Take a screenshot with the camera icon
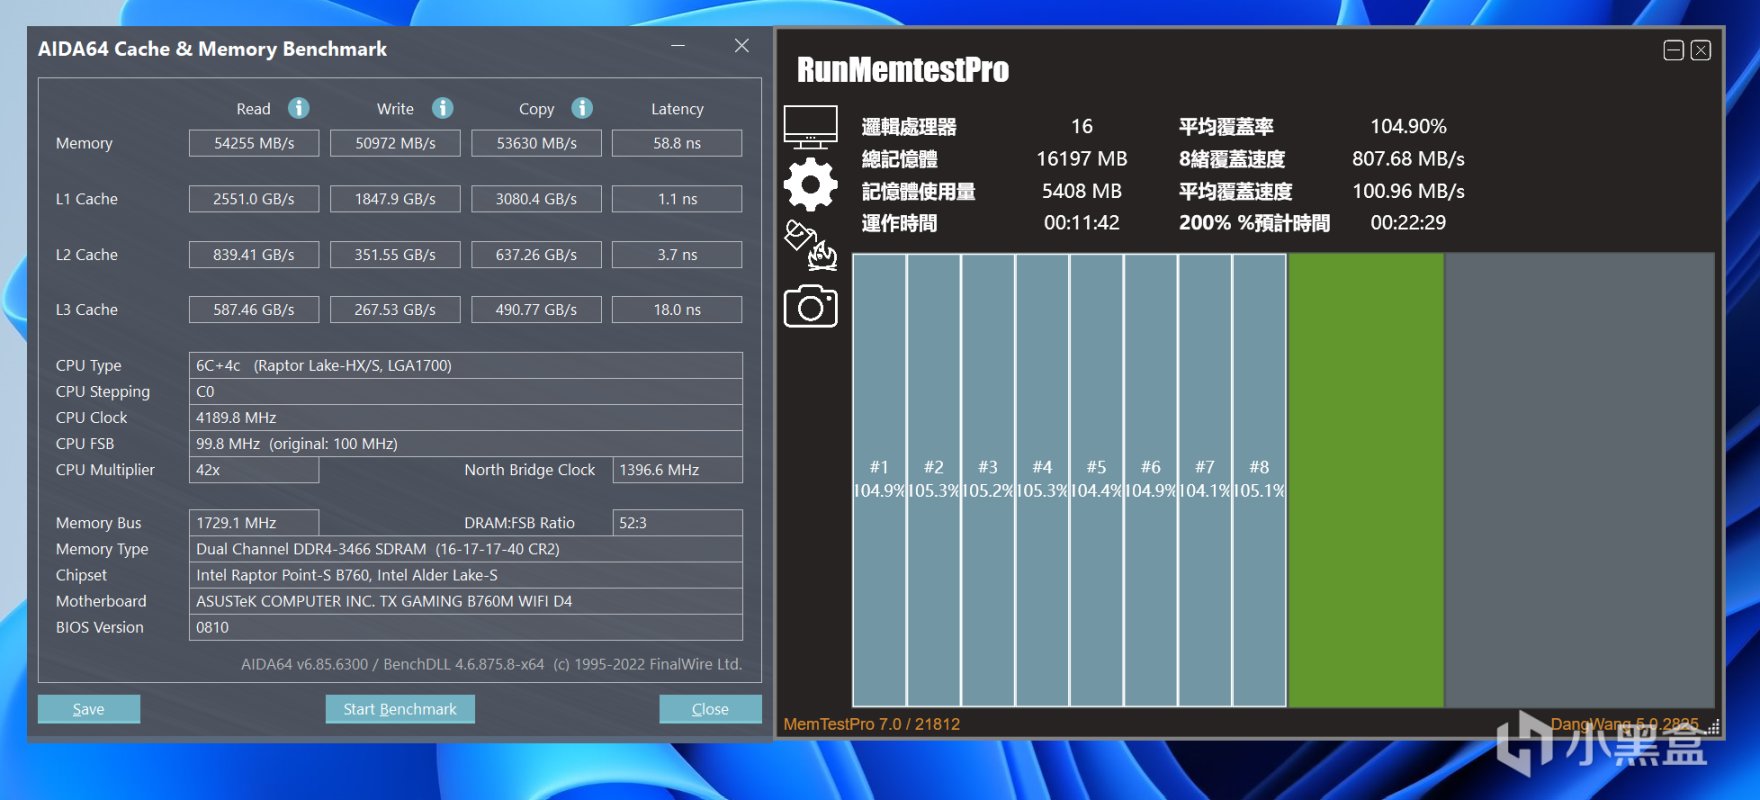Image resolution: width=1760 pixels, height=800 pixels. [x=811, y=306]
